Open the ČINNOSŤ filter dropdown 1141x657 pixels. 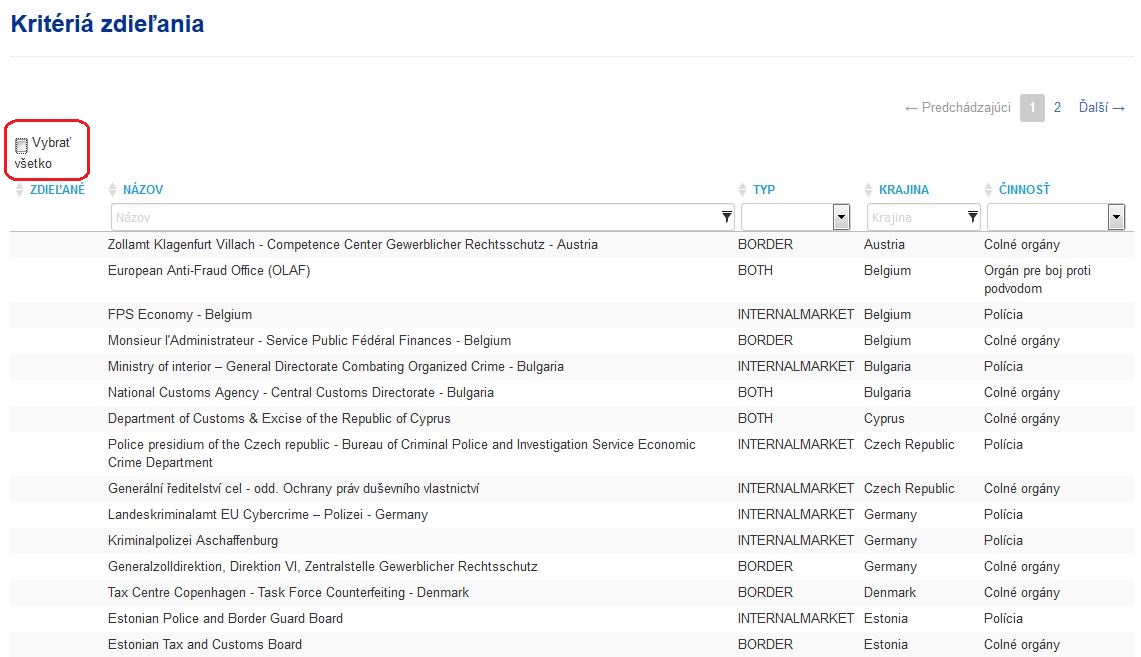(1116, 217)
